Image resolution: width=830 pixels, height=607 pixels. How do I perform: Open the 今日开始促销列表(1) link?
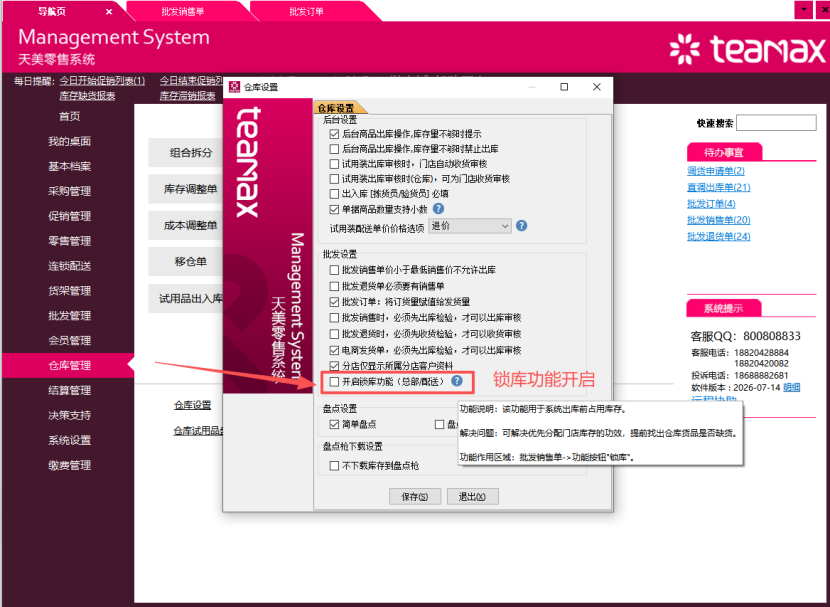102,81
